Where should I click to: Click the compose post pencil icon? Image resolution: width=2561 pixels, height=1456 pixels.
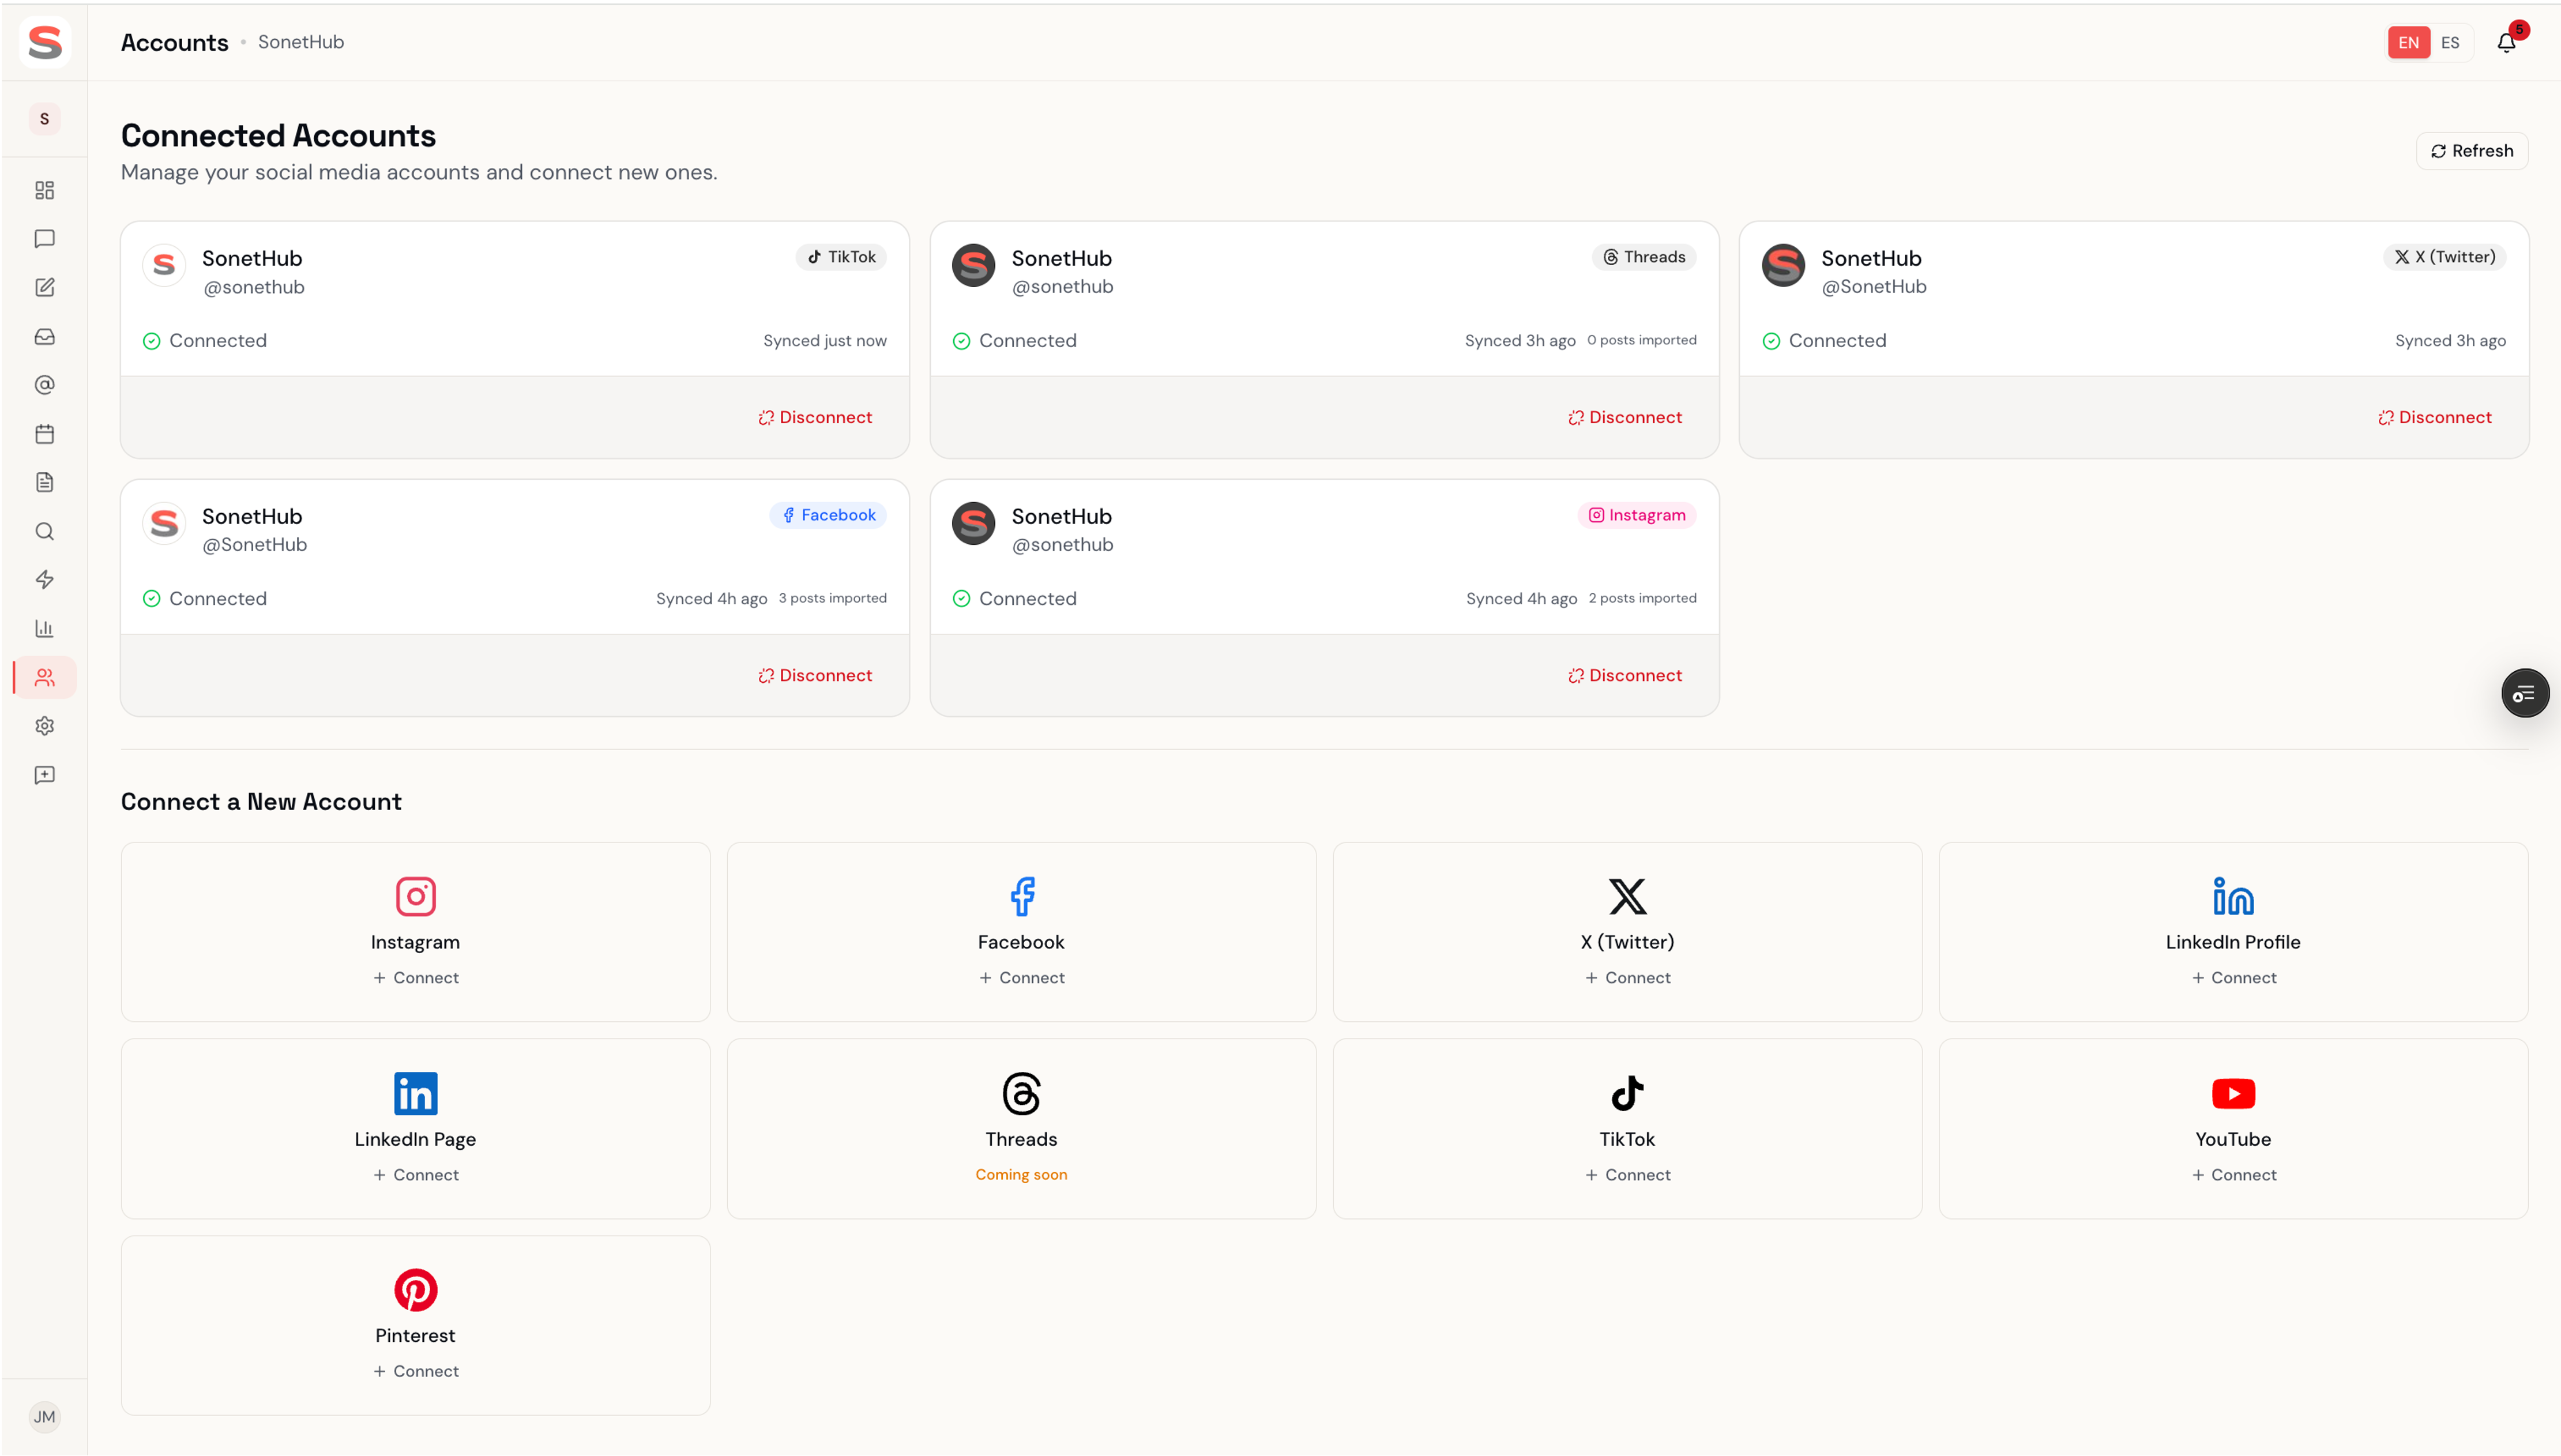click(x=44, y=288)
